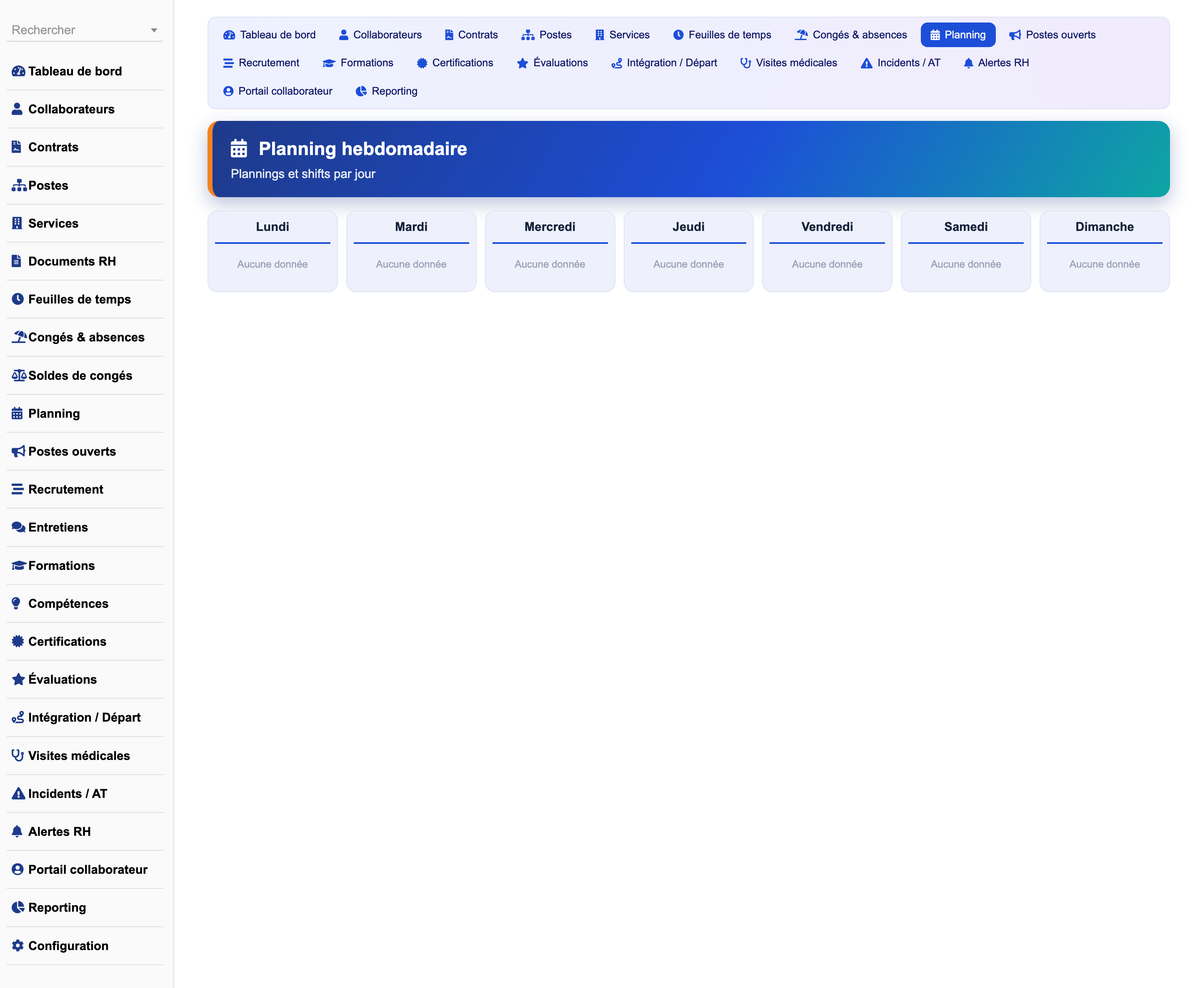Image resolution: width=1200 pixels, height=988 pixels.
Task: Click the Planning hebdomadaire title text
Action: click(362, 149)
